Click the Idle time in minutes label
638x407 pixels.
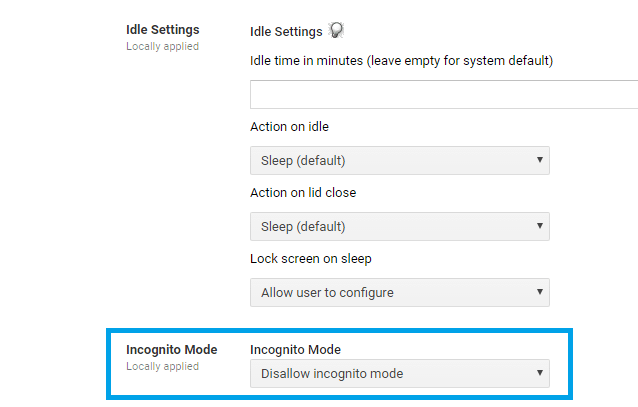coord(402,61)
